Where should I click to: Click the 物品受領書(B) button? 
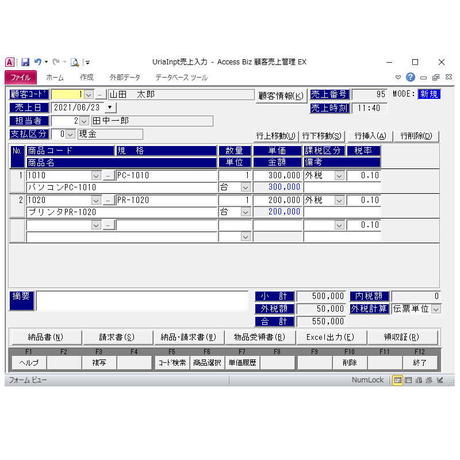pos(260,337)
